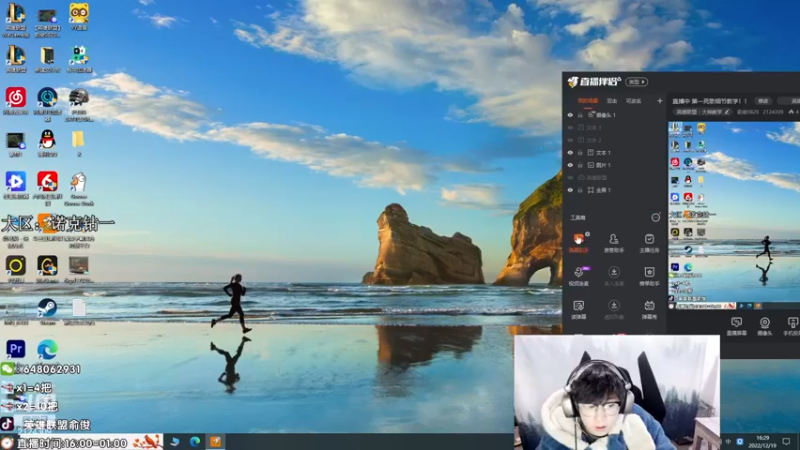800x450 pixels.
Task: Toggle visibility eye for 图片 1 source
Action: click(x=570, y=165)
